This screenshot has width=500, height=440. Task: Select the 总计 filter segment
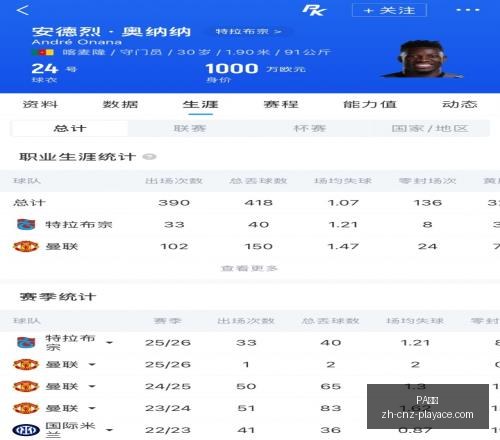(70, 128)
